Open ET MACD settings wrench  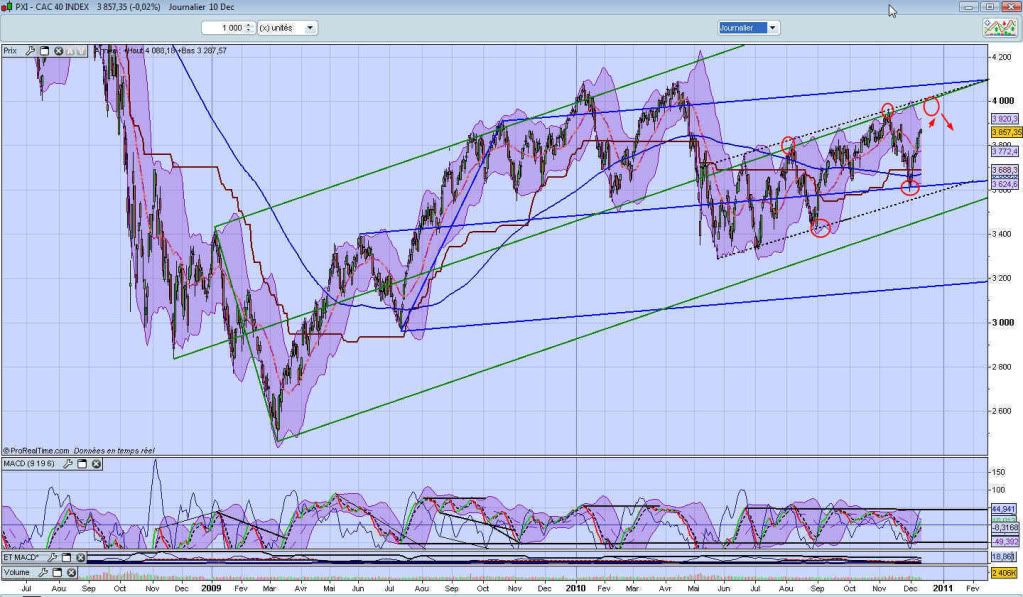52,557
